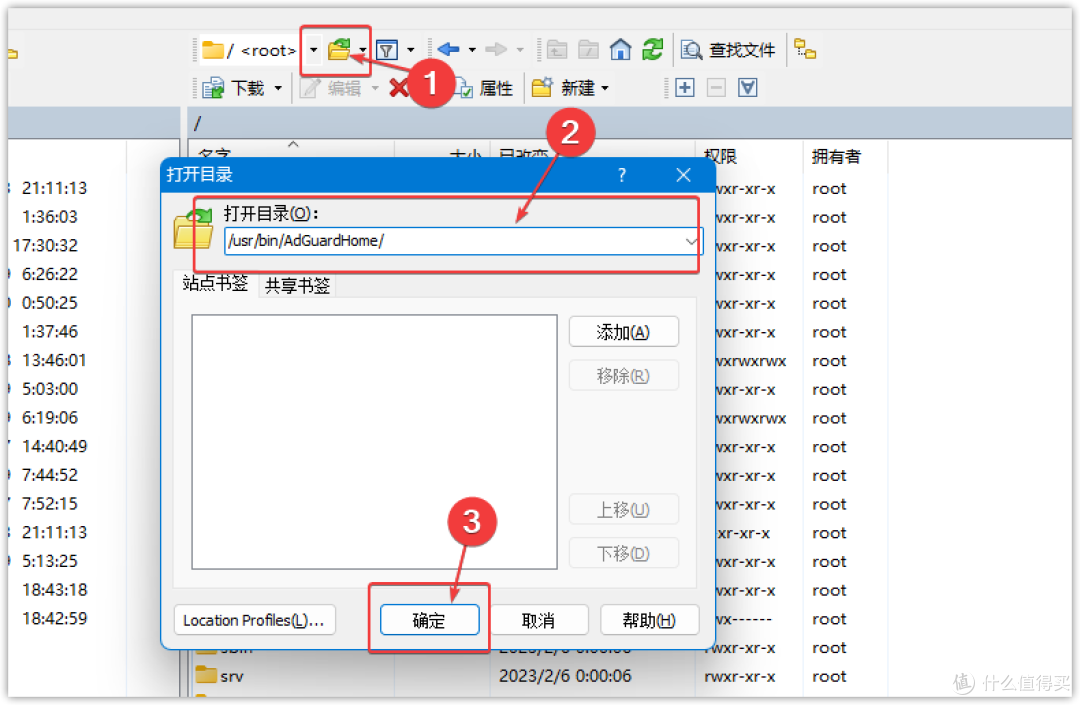
Task: Open the 新建 dropdown arrow
Action: click(x=605, y=87)
